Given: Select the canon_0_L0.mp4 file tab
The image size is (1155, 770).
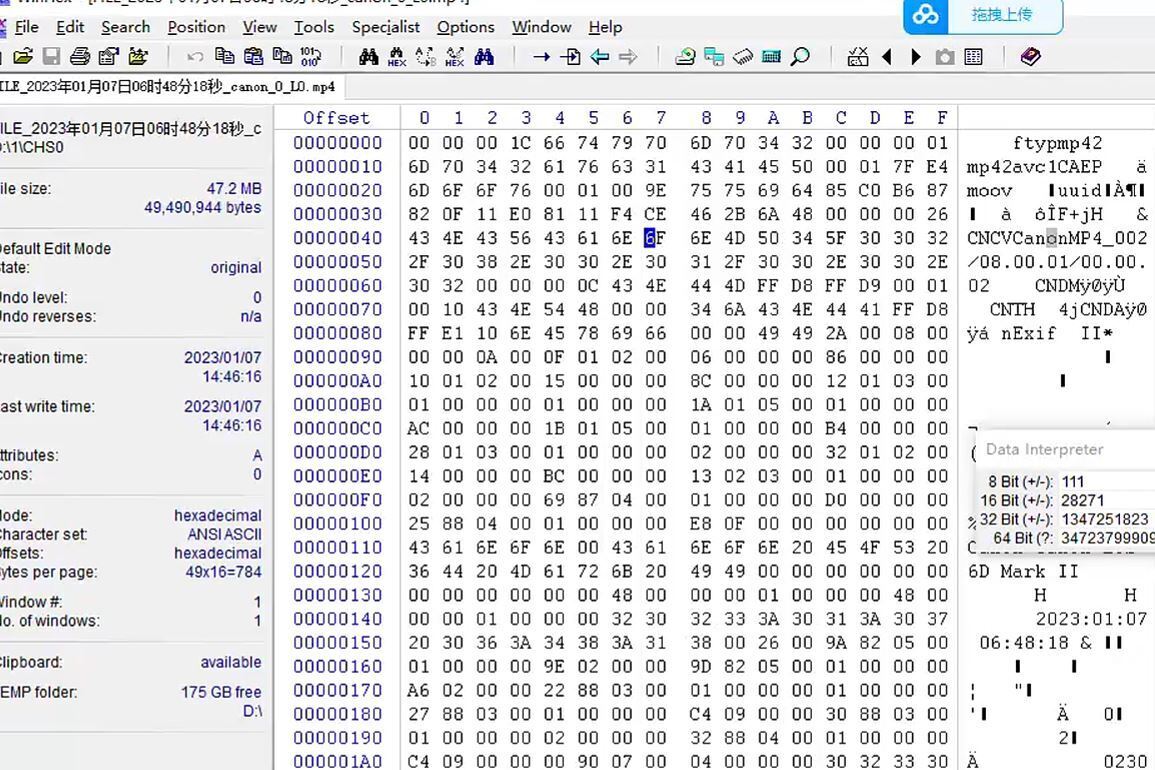Looking at the screenshot, I should point(169,87).
